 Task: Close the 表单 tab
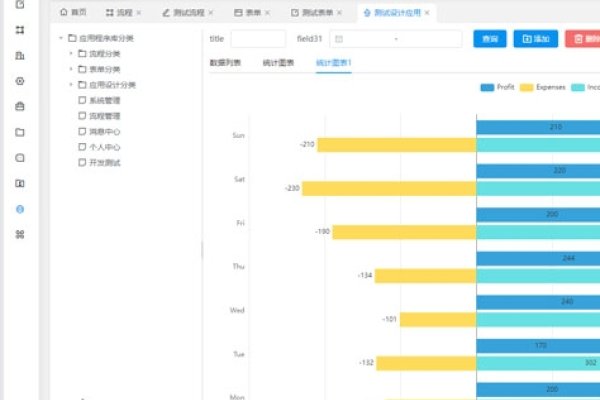tap(267, 13)
